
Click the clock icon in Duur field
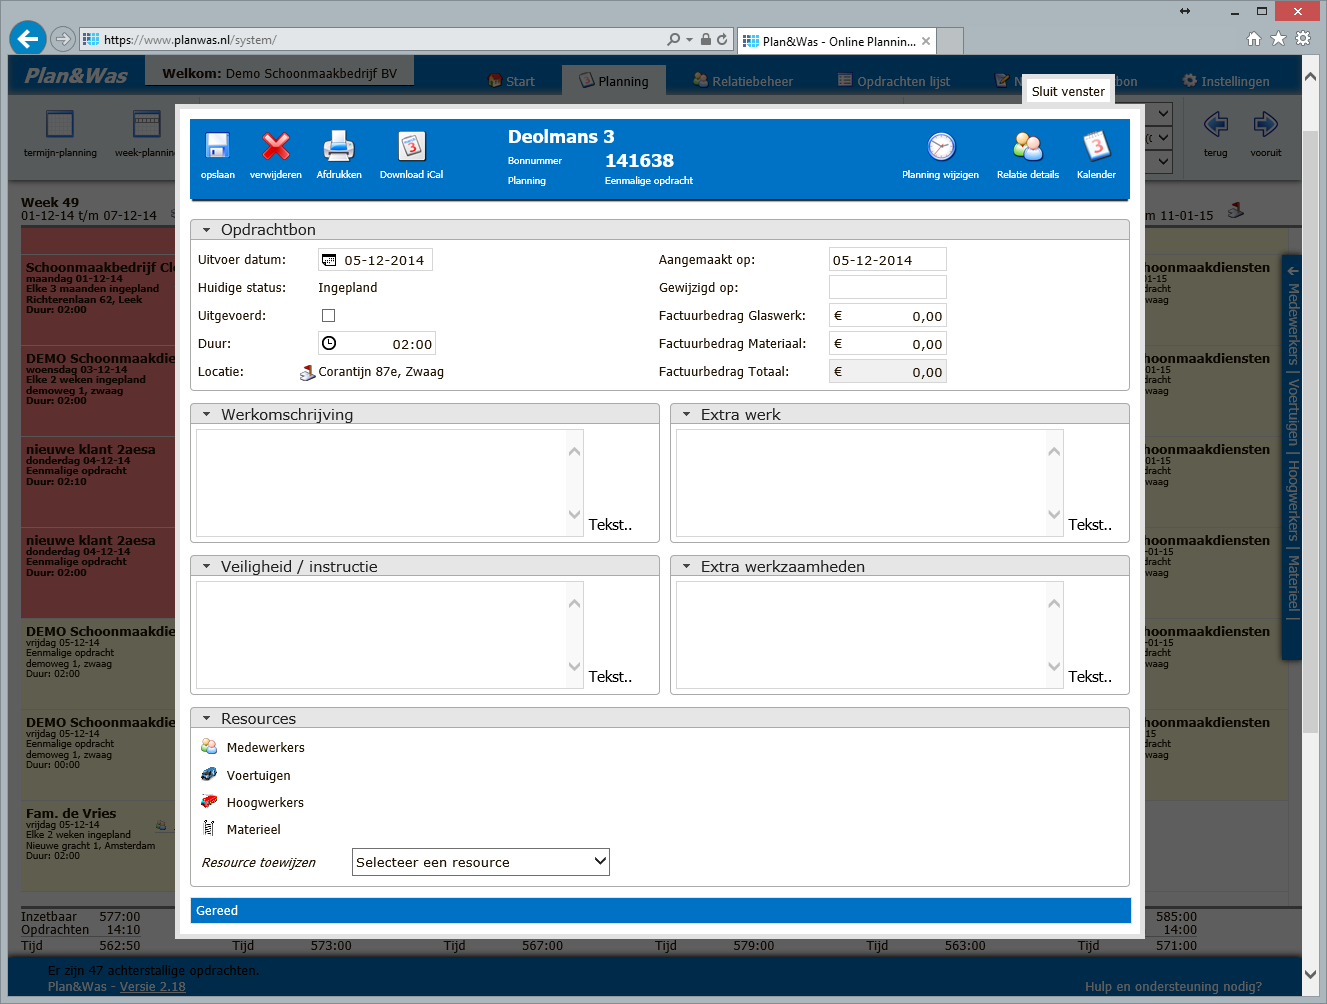[329, 343]
